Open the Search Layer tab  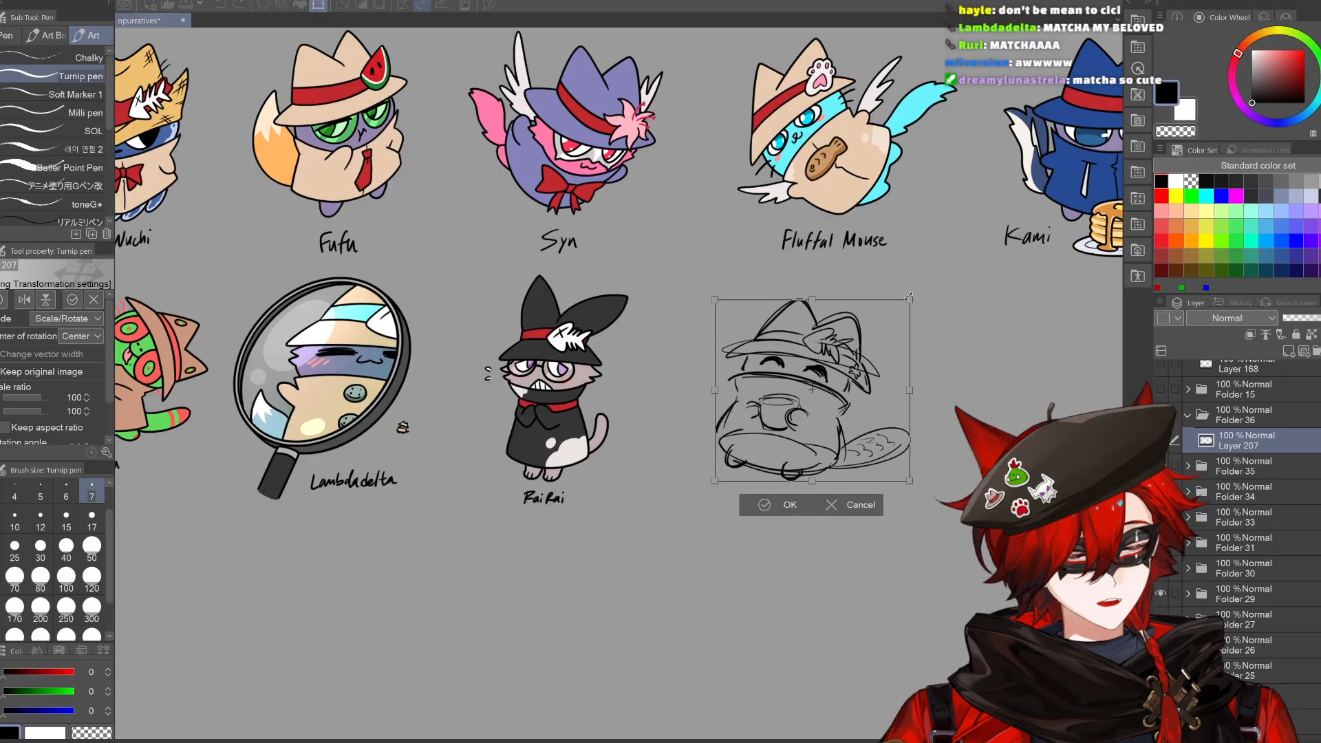[x=1288, y=302]
